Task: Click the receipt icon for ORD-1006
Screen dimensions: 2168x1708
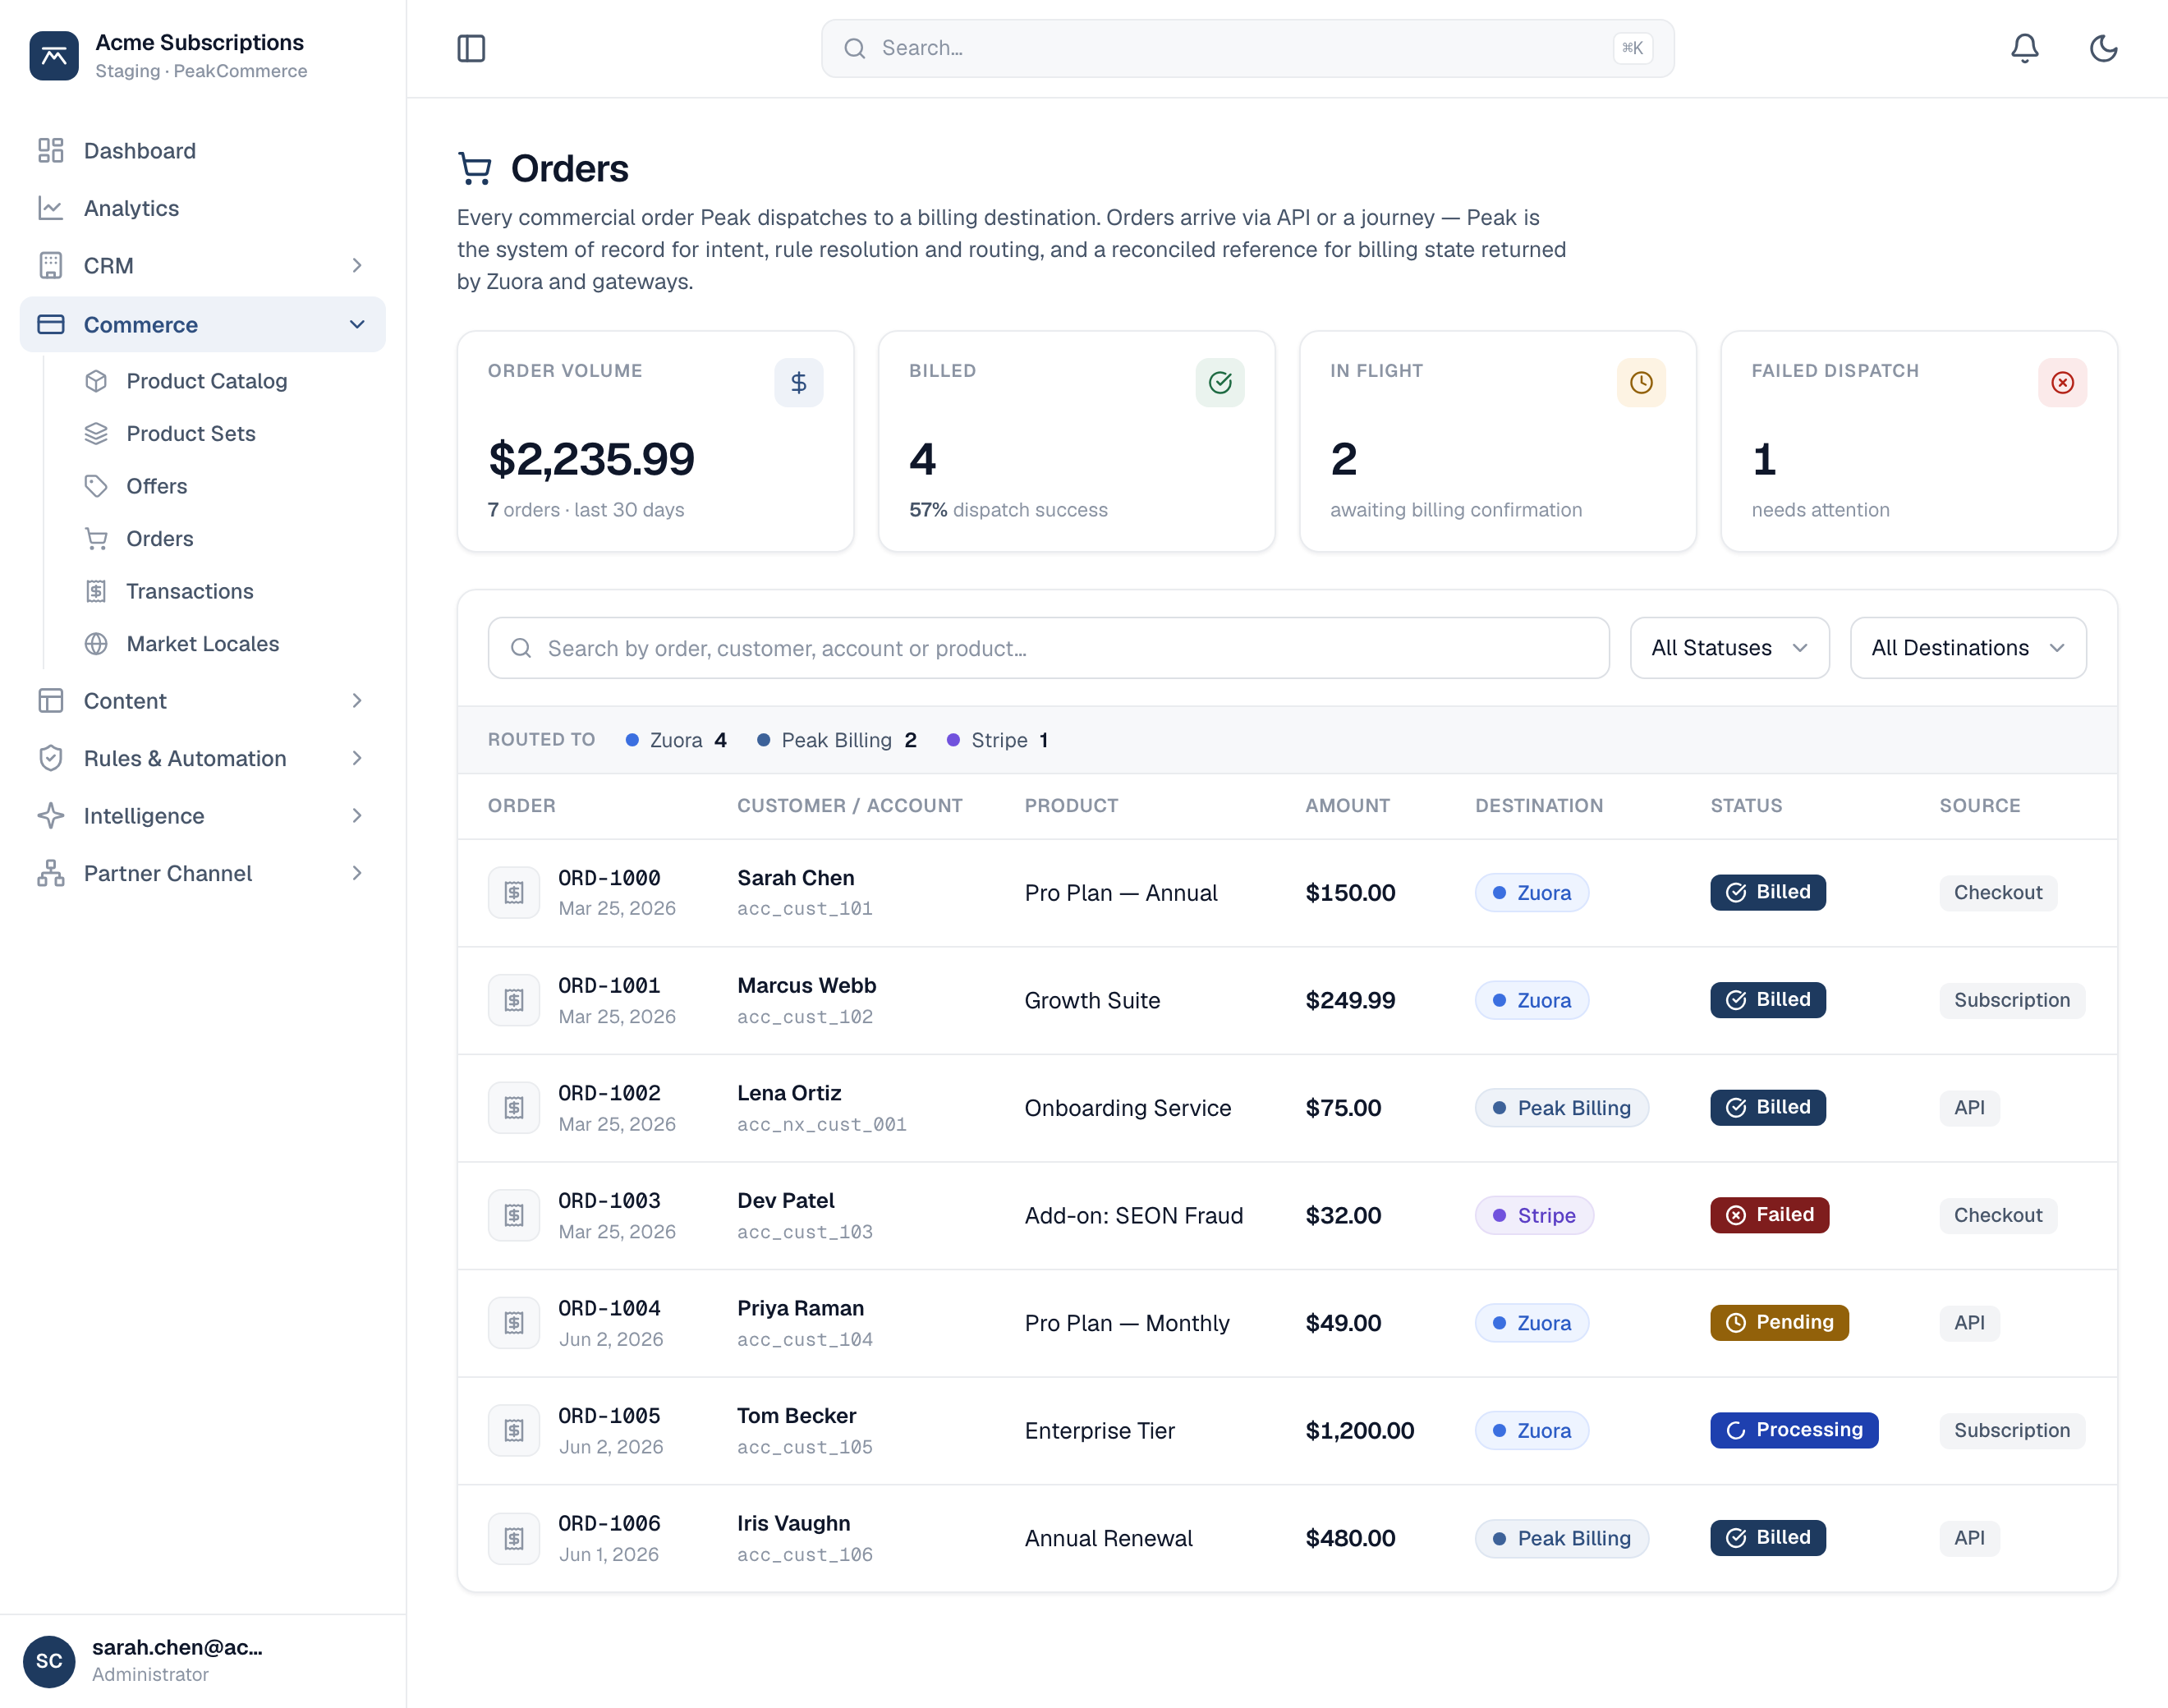Action: click(513, 1538)
